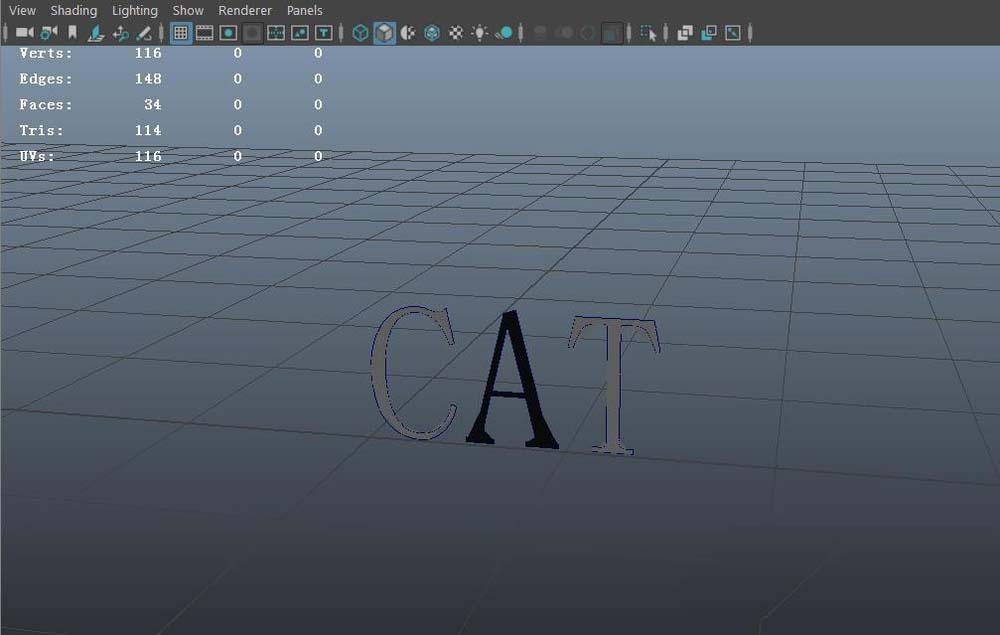This screenshot has height=635, width=1000.
Task: Toggle the Safe Title icon
Action: (x=323, y=33)
